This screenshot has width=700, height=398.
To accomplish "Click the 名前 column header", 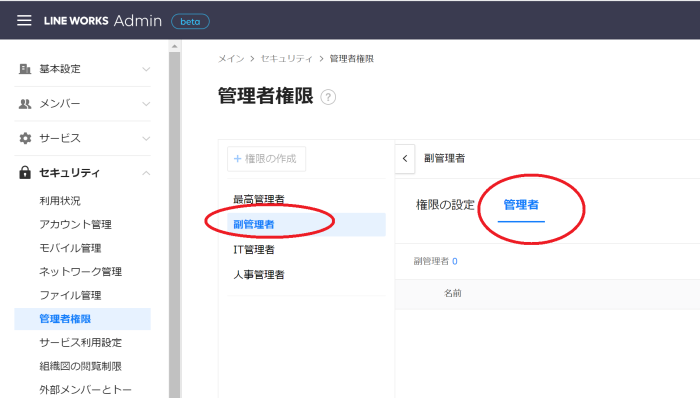I will click(x=453, y=293).
